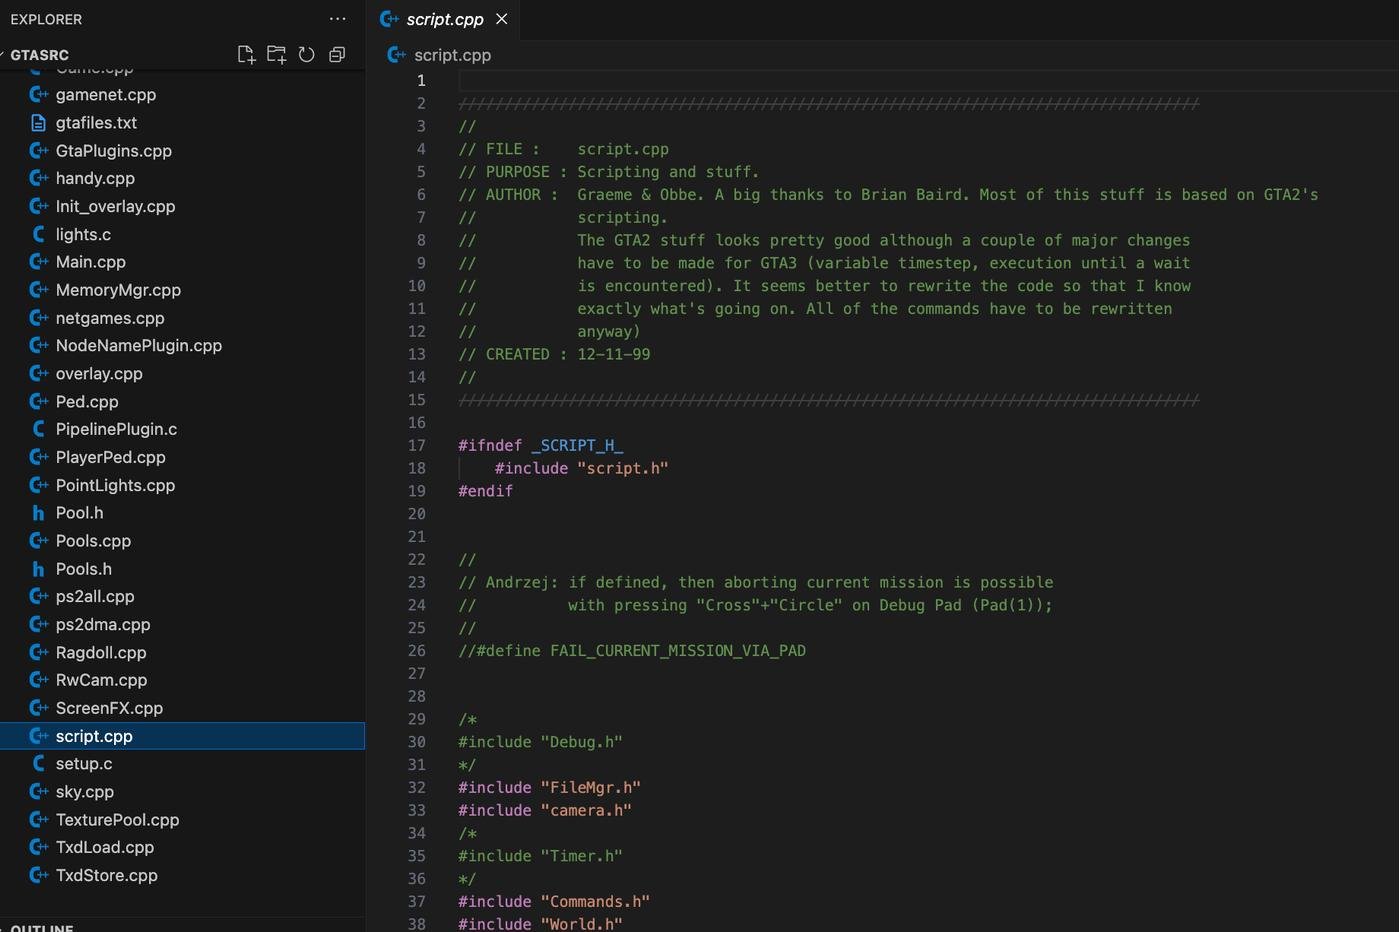Place cursor on empty line 1
1400x932 pixels.
coord(800,81)
